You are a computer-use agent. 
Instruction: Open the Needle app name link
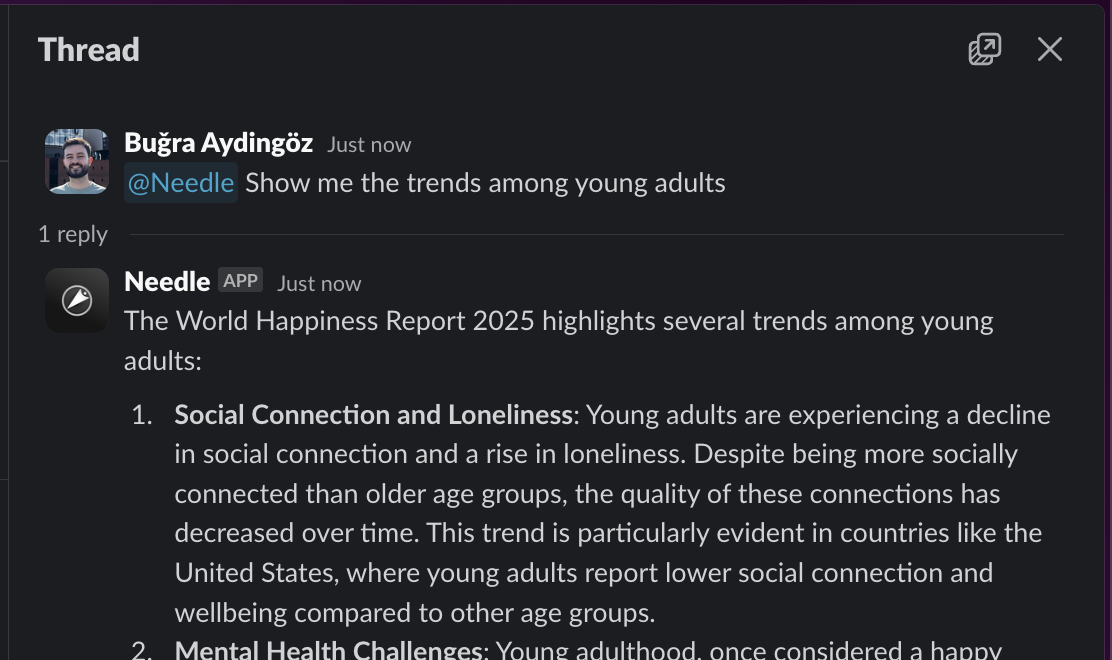pyautogui.click(x=167, y=281)
